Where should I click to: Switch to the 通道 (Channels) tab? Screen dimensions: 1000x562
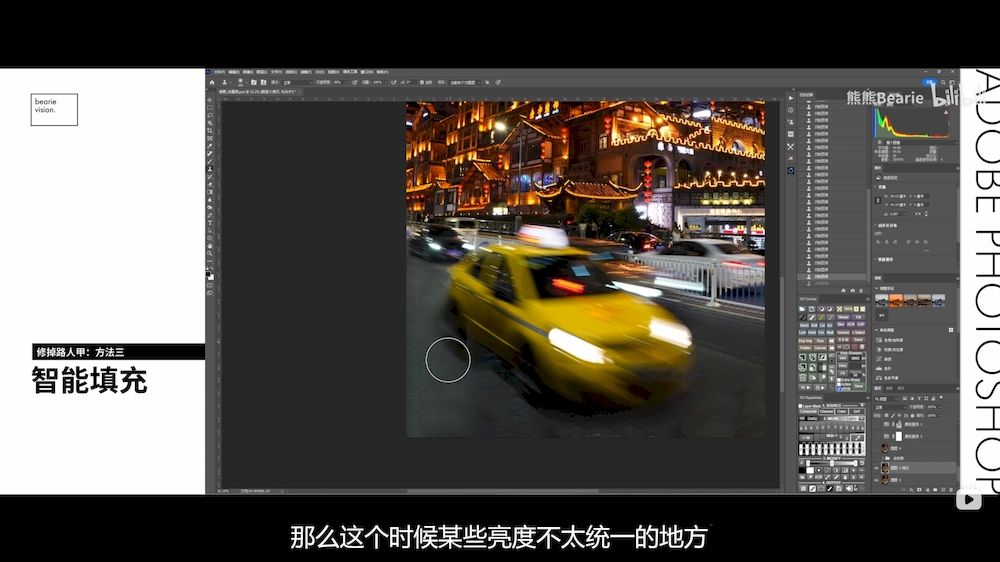coord(890,388)
